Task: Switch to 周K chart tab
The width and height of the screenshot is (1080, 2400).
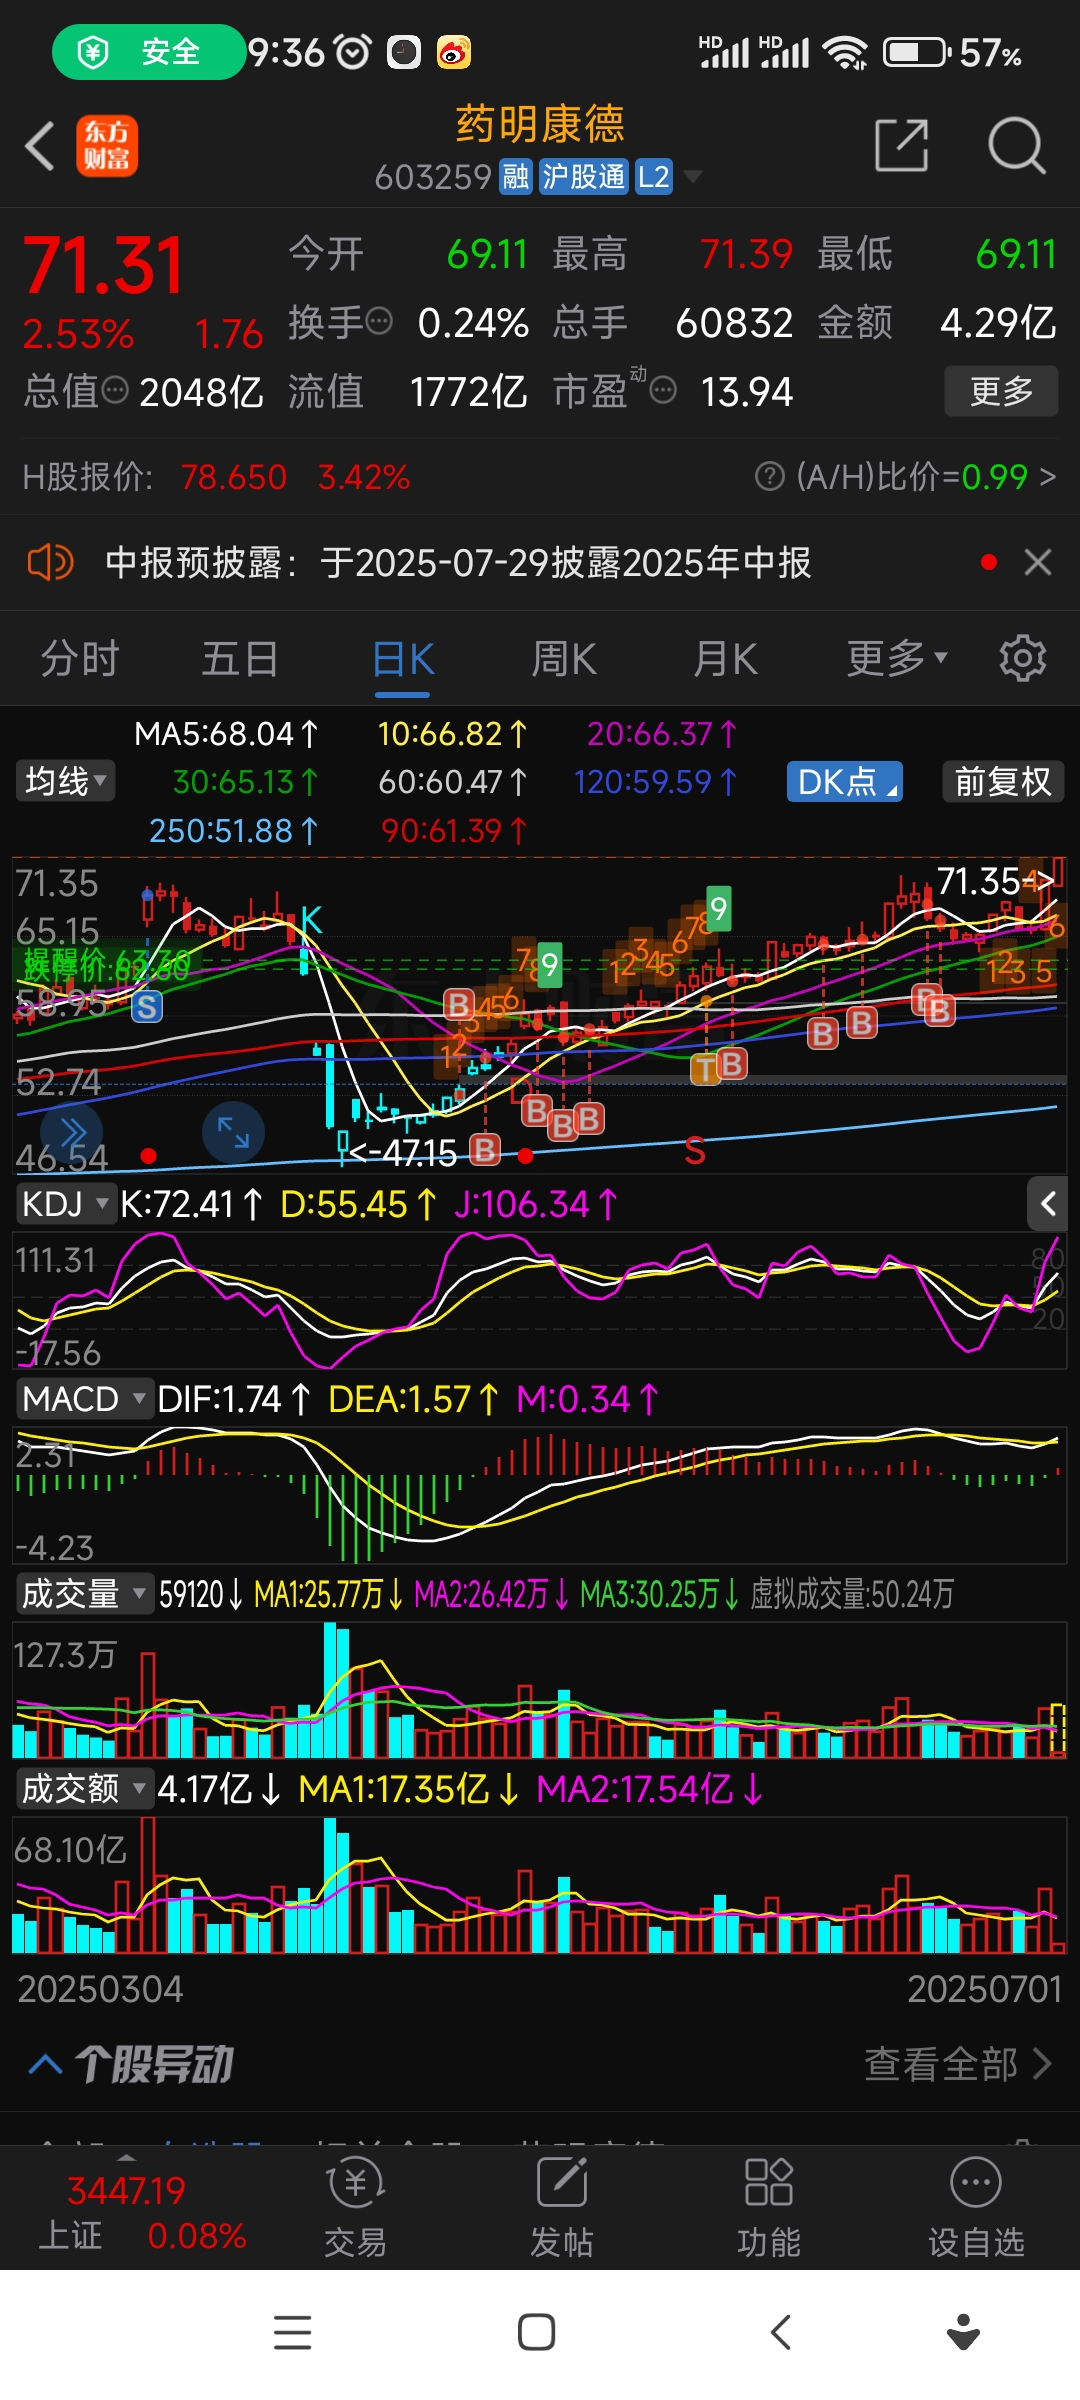Action: point(564,660)
